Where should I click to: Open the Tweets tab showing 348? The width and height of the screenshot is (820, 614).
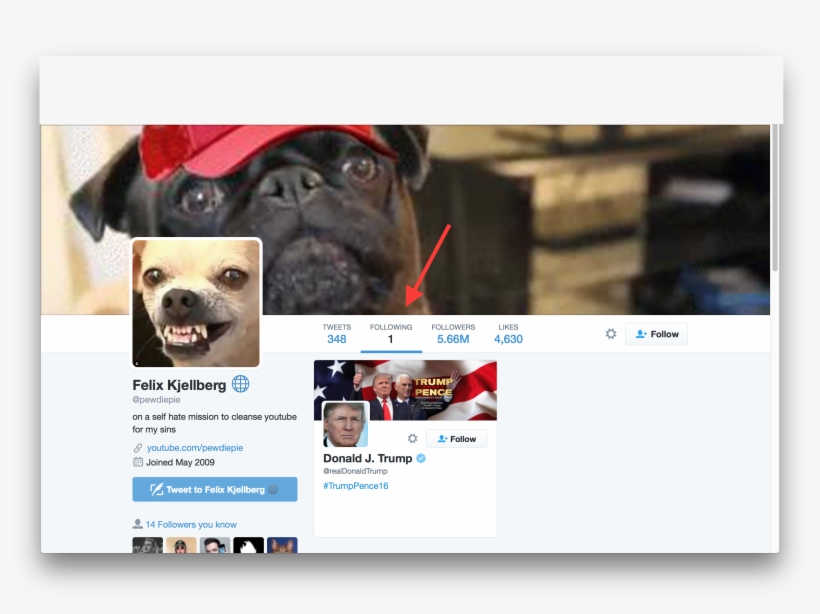(336, 334)
